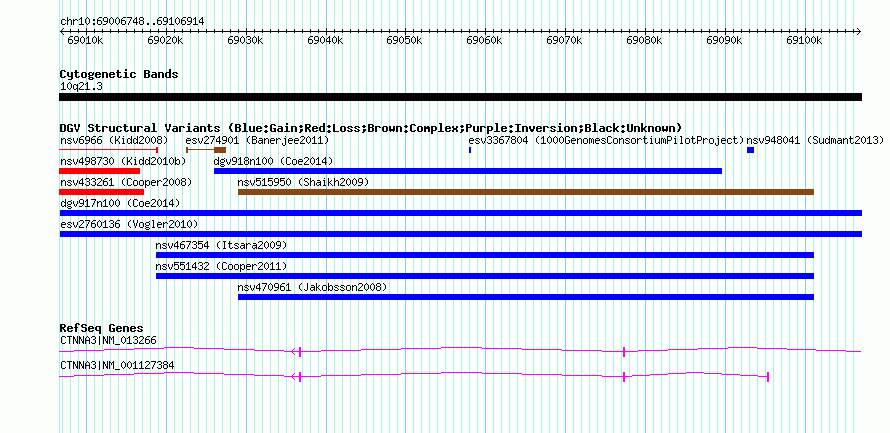This screenshot has height=433, width=890.
Task: Select the brown esv274901 complex variant glyph
Action: 206,150
